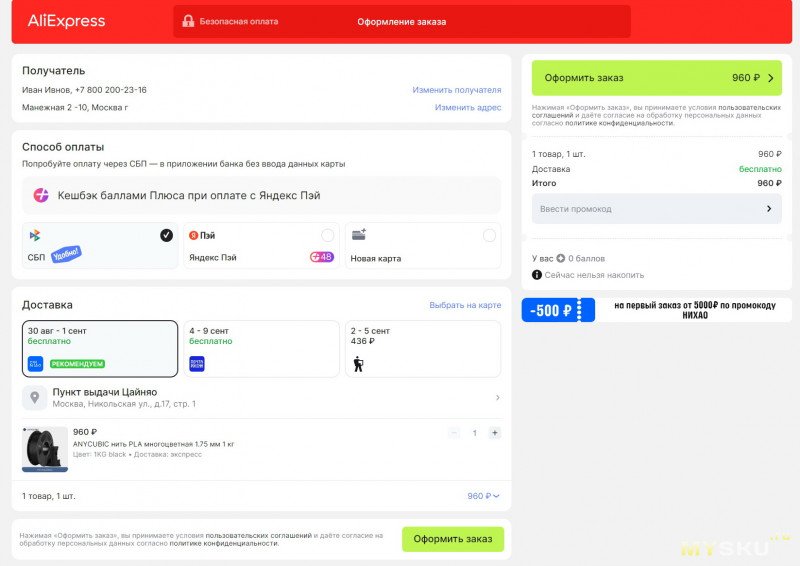The image size is (800, 566).
Task: Click the quantity value 1
Action: tap(474, 433)
